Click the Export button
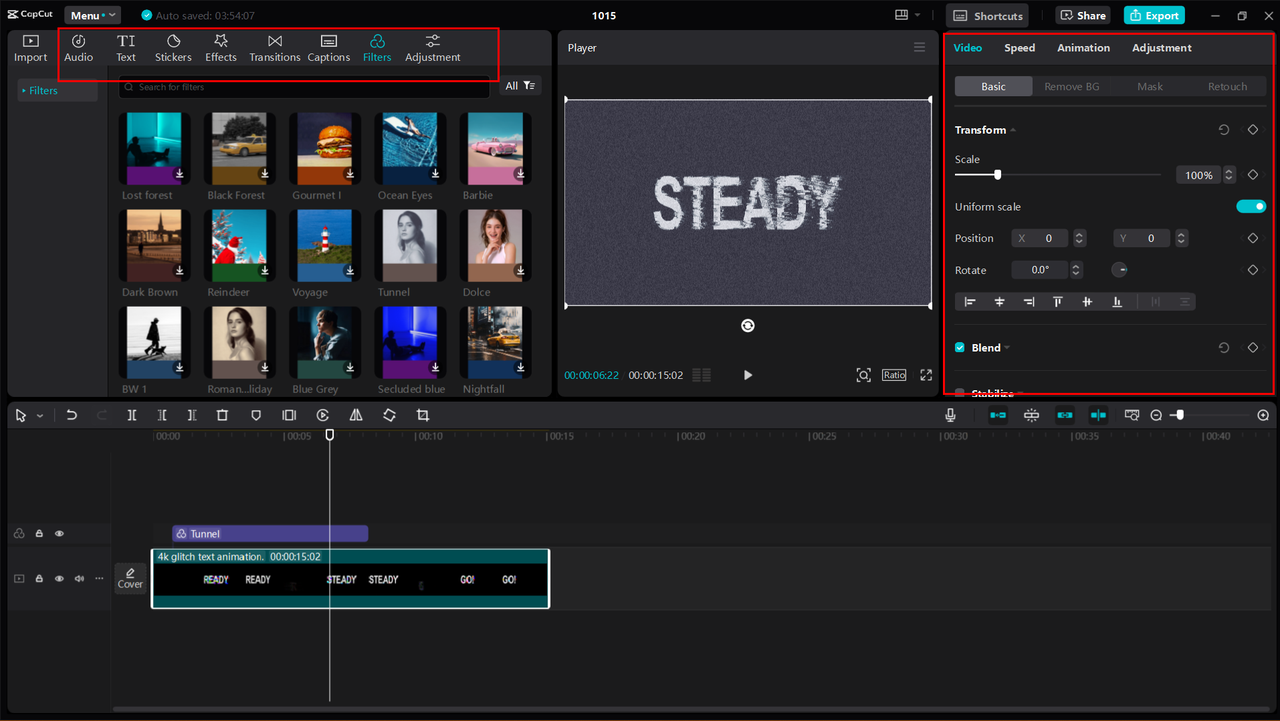The height and width of the screenshot is (721, 1280). [x=1154, y=16]
